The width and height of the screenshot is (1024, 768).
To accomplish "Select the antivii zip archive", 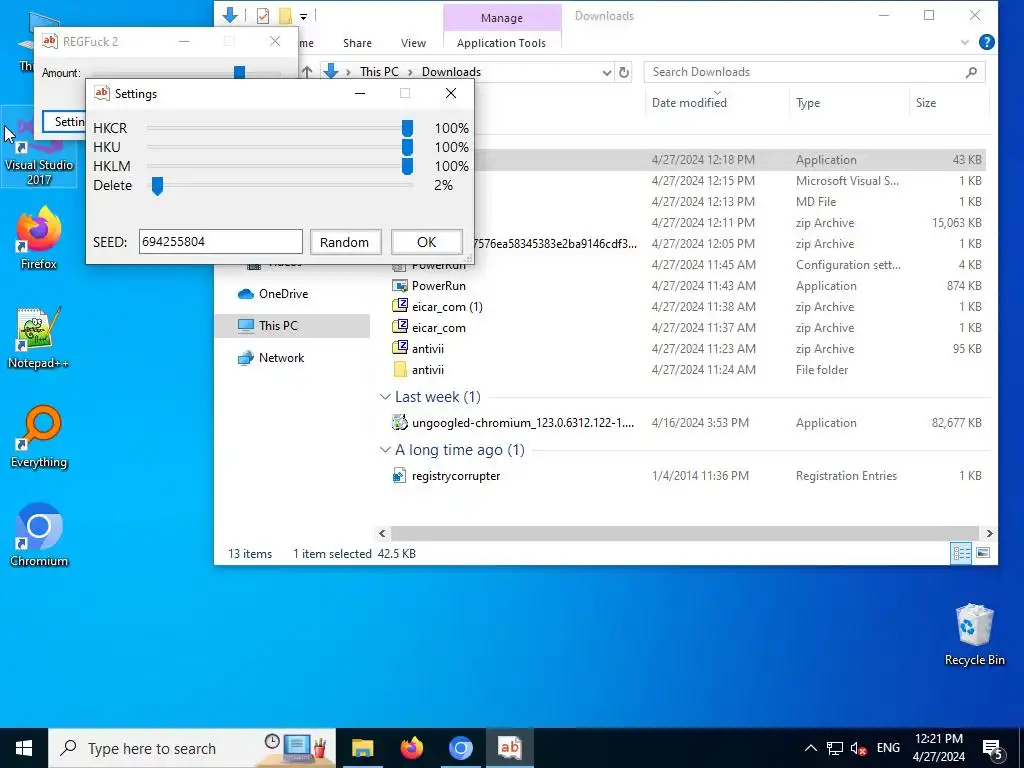I will click(x=427, y=349).
